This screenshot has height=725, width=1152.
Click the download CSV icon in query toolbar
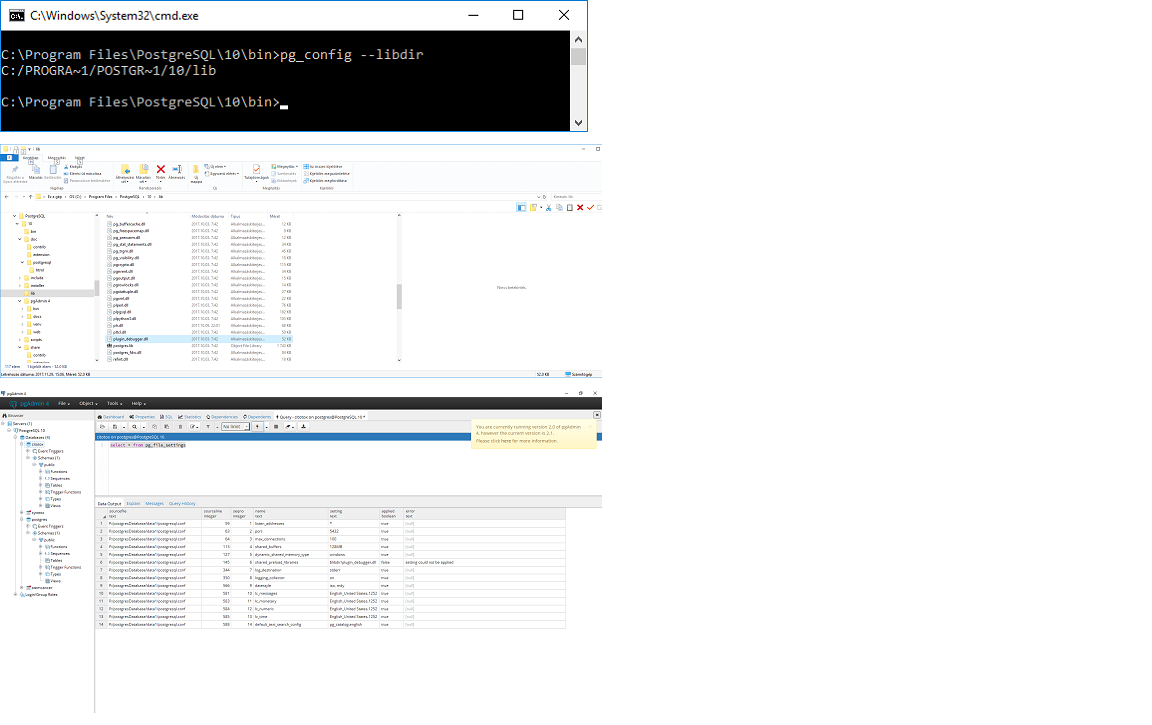[x=304, y=426]
